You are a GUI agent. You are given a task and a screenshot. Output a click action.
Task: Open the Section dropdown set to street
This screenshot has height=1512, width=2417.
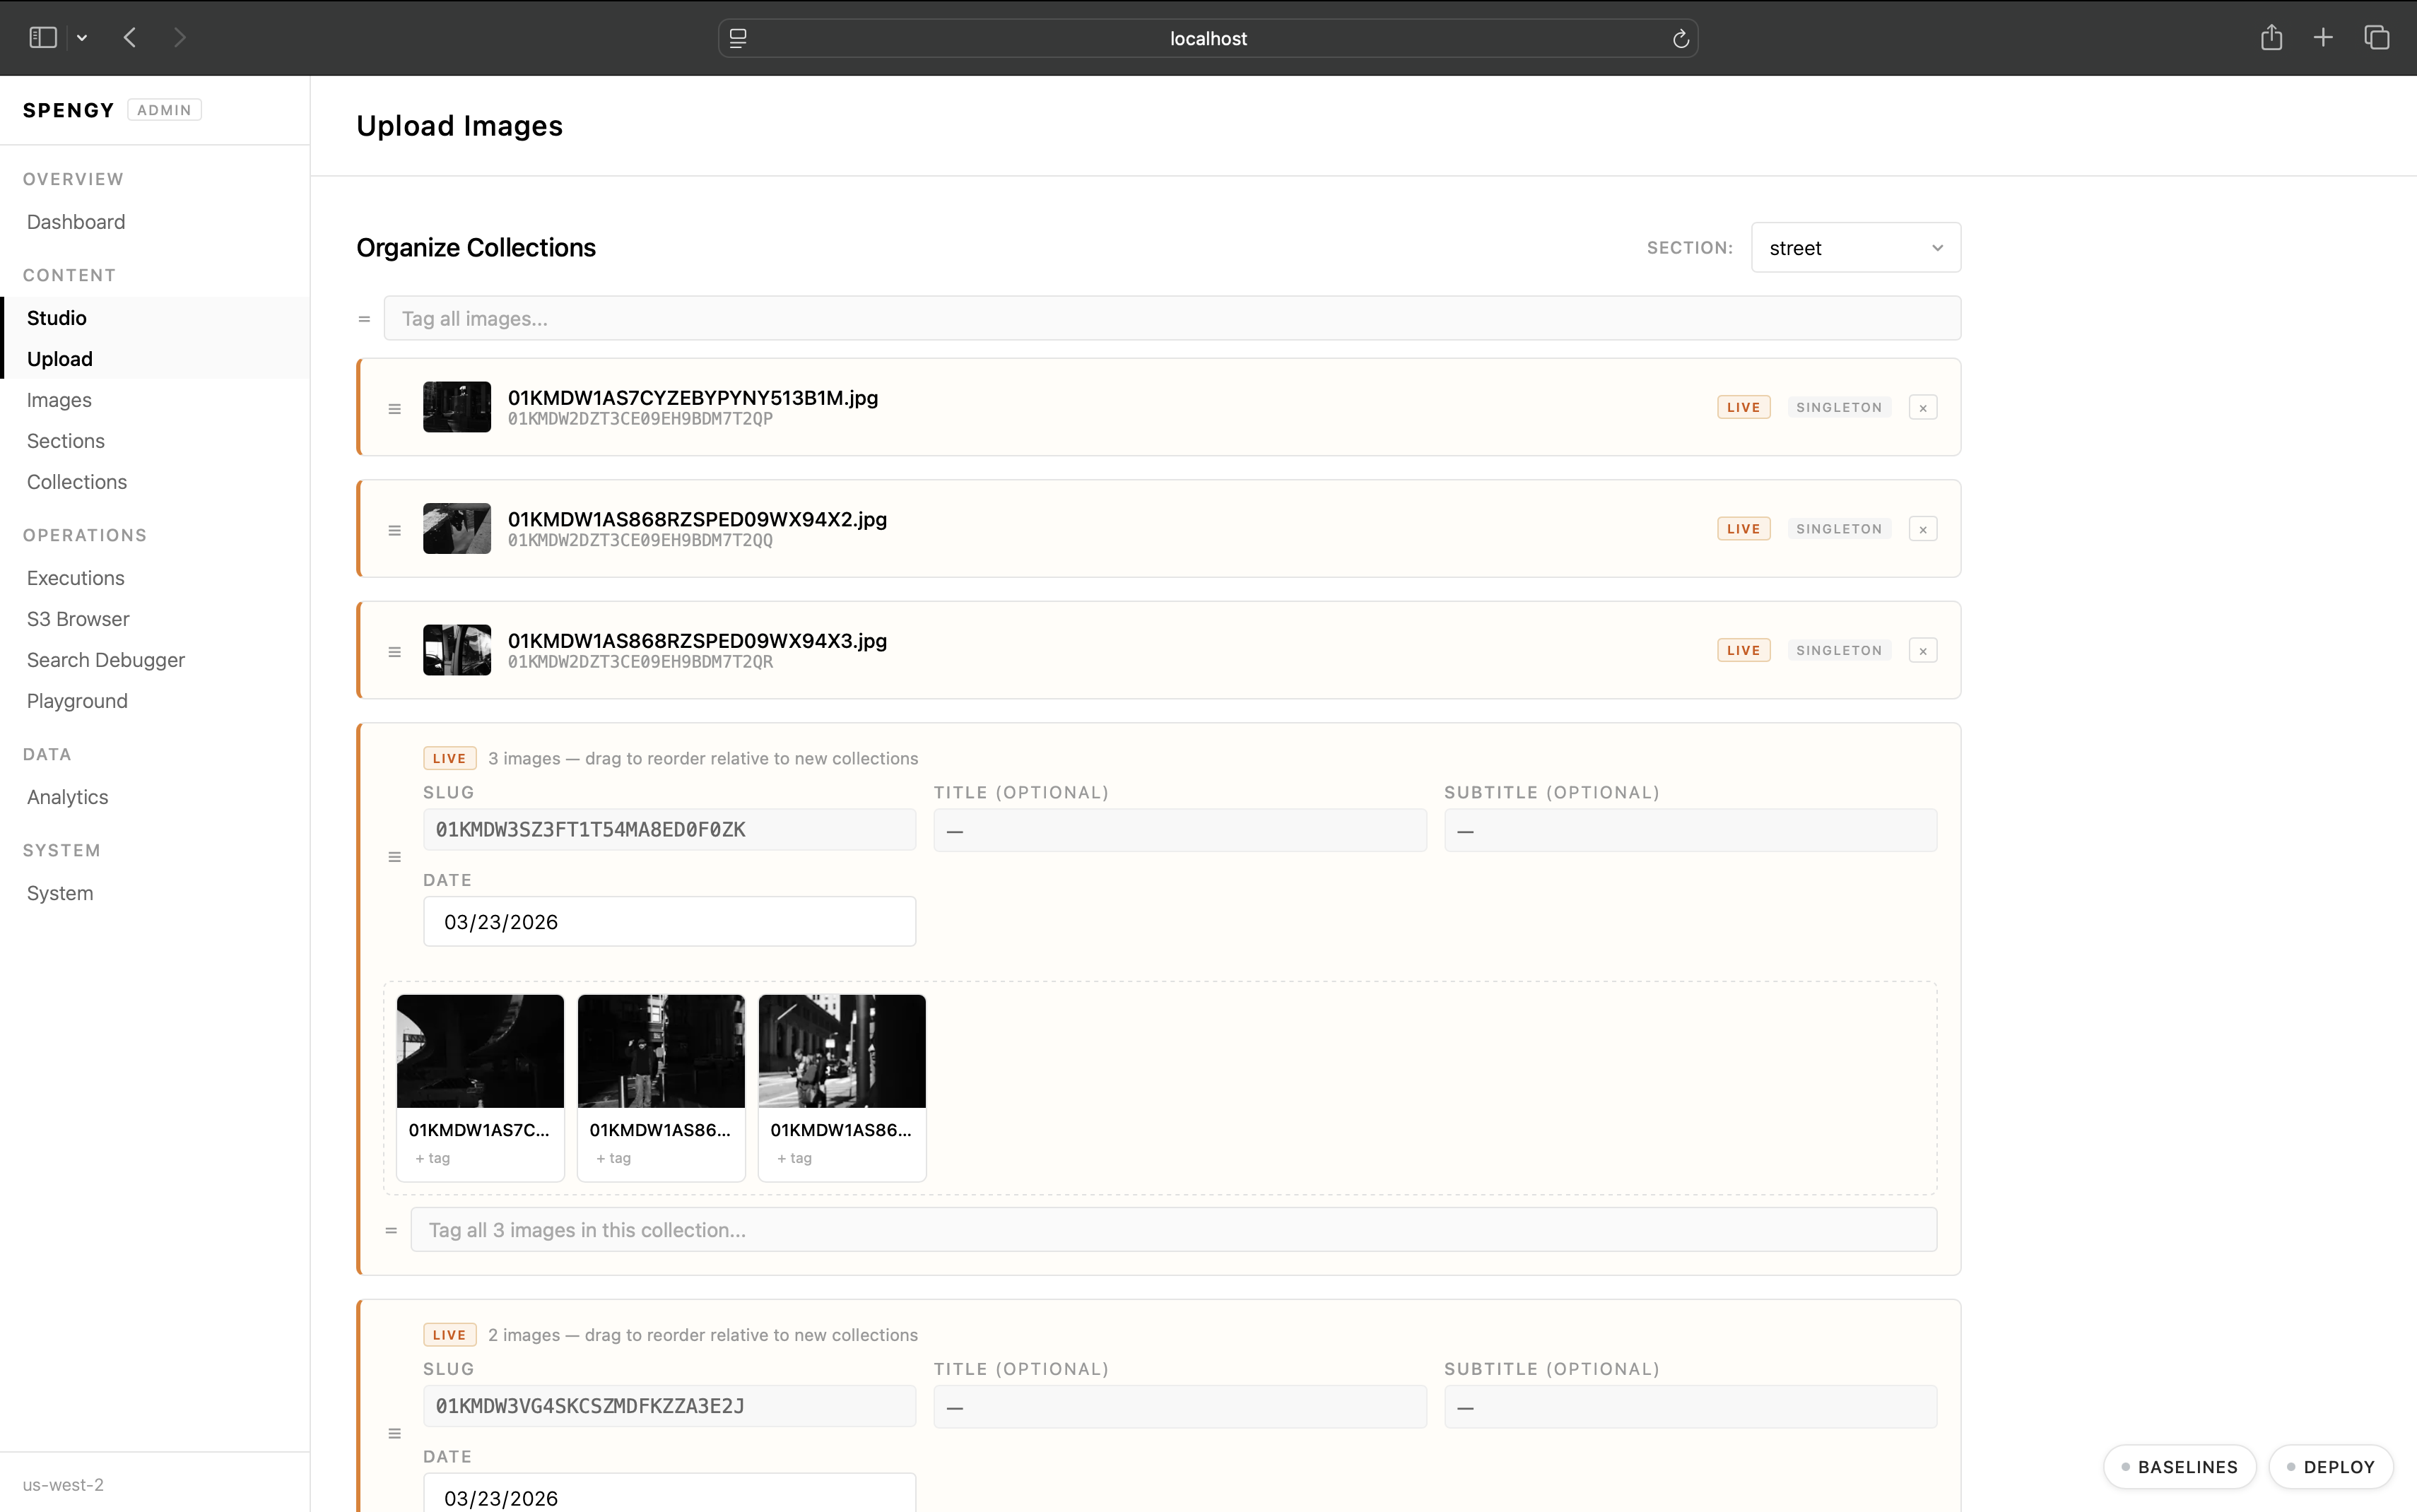point(1855,247)
